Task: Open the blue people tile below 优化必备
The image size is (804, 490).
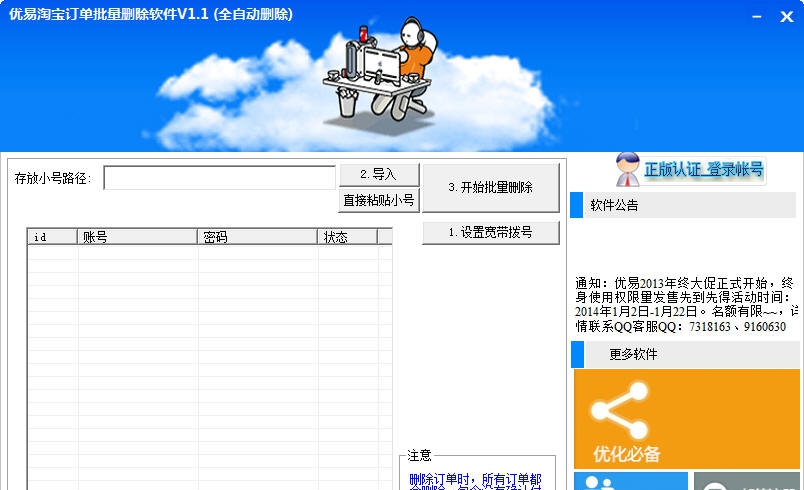Action: tap(631, 481)
